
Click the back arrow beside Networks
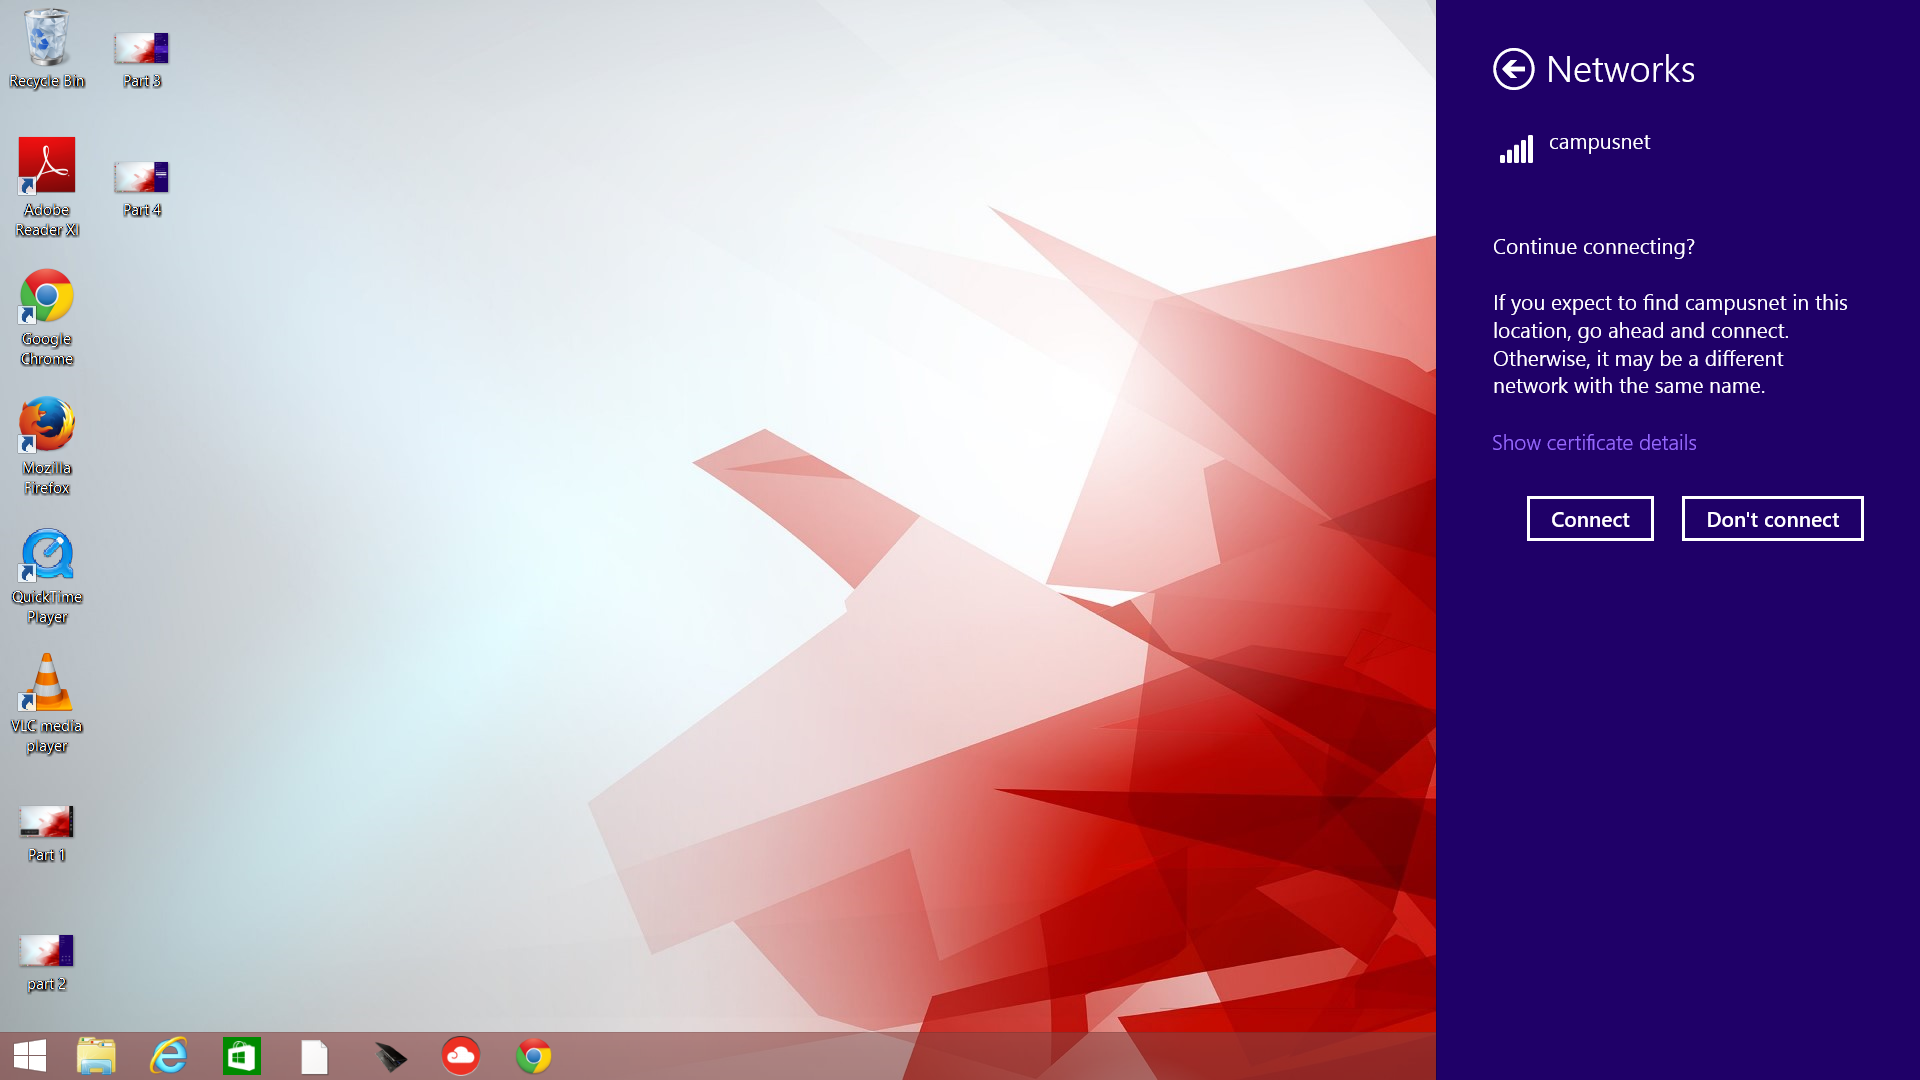[x=1513, y=69]
